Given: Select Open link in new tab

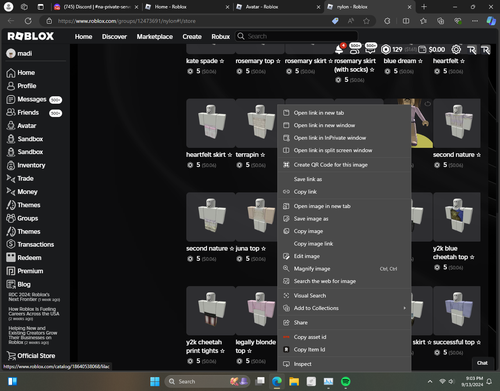Looking at the screenshot, I should 344,113.
